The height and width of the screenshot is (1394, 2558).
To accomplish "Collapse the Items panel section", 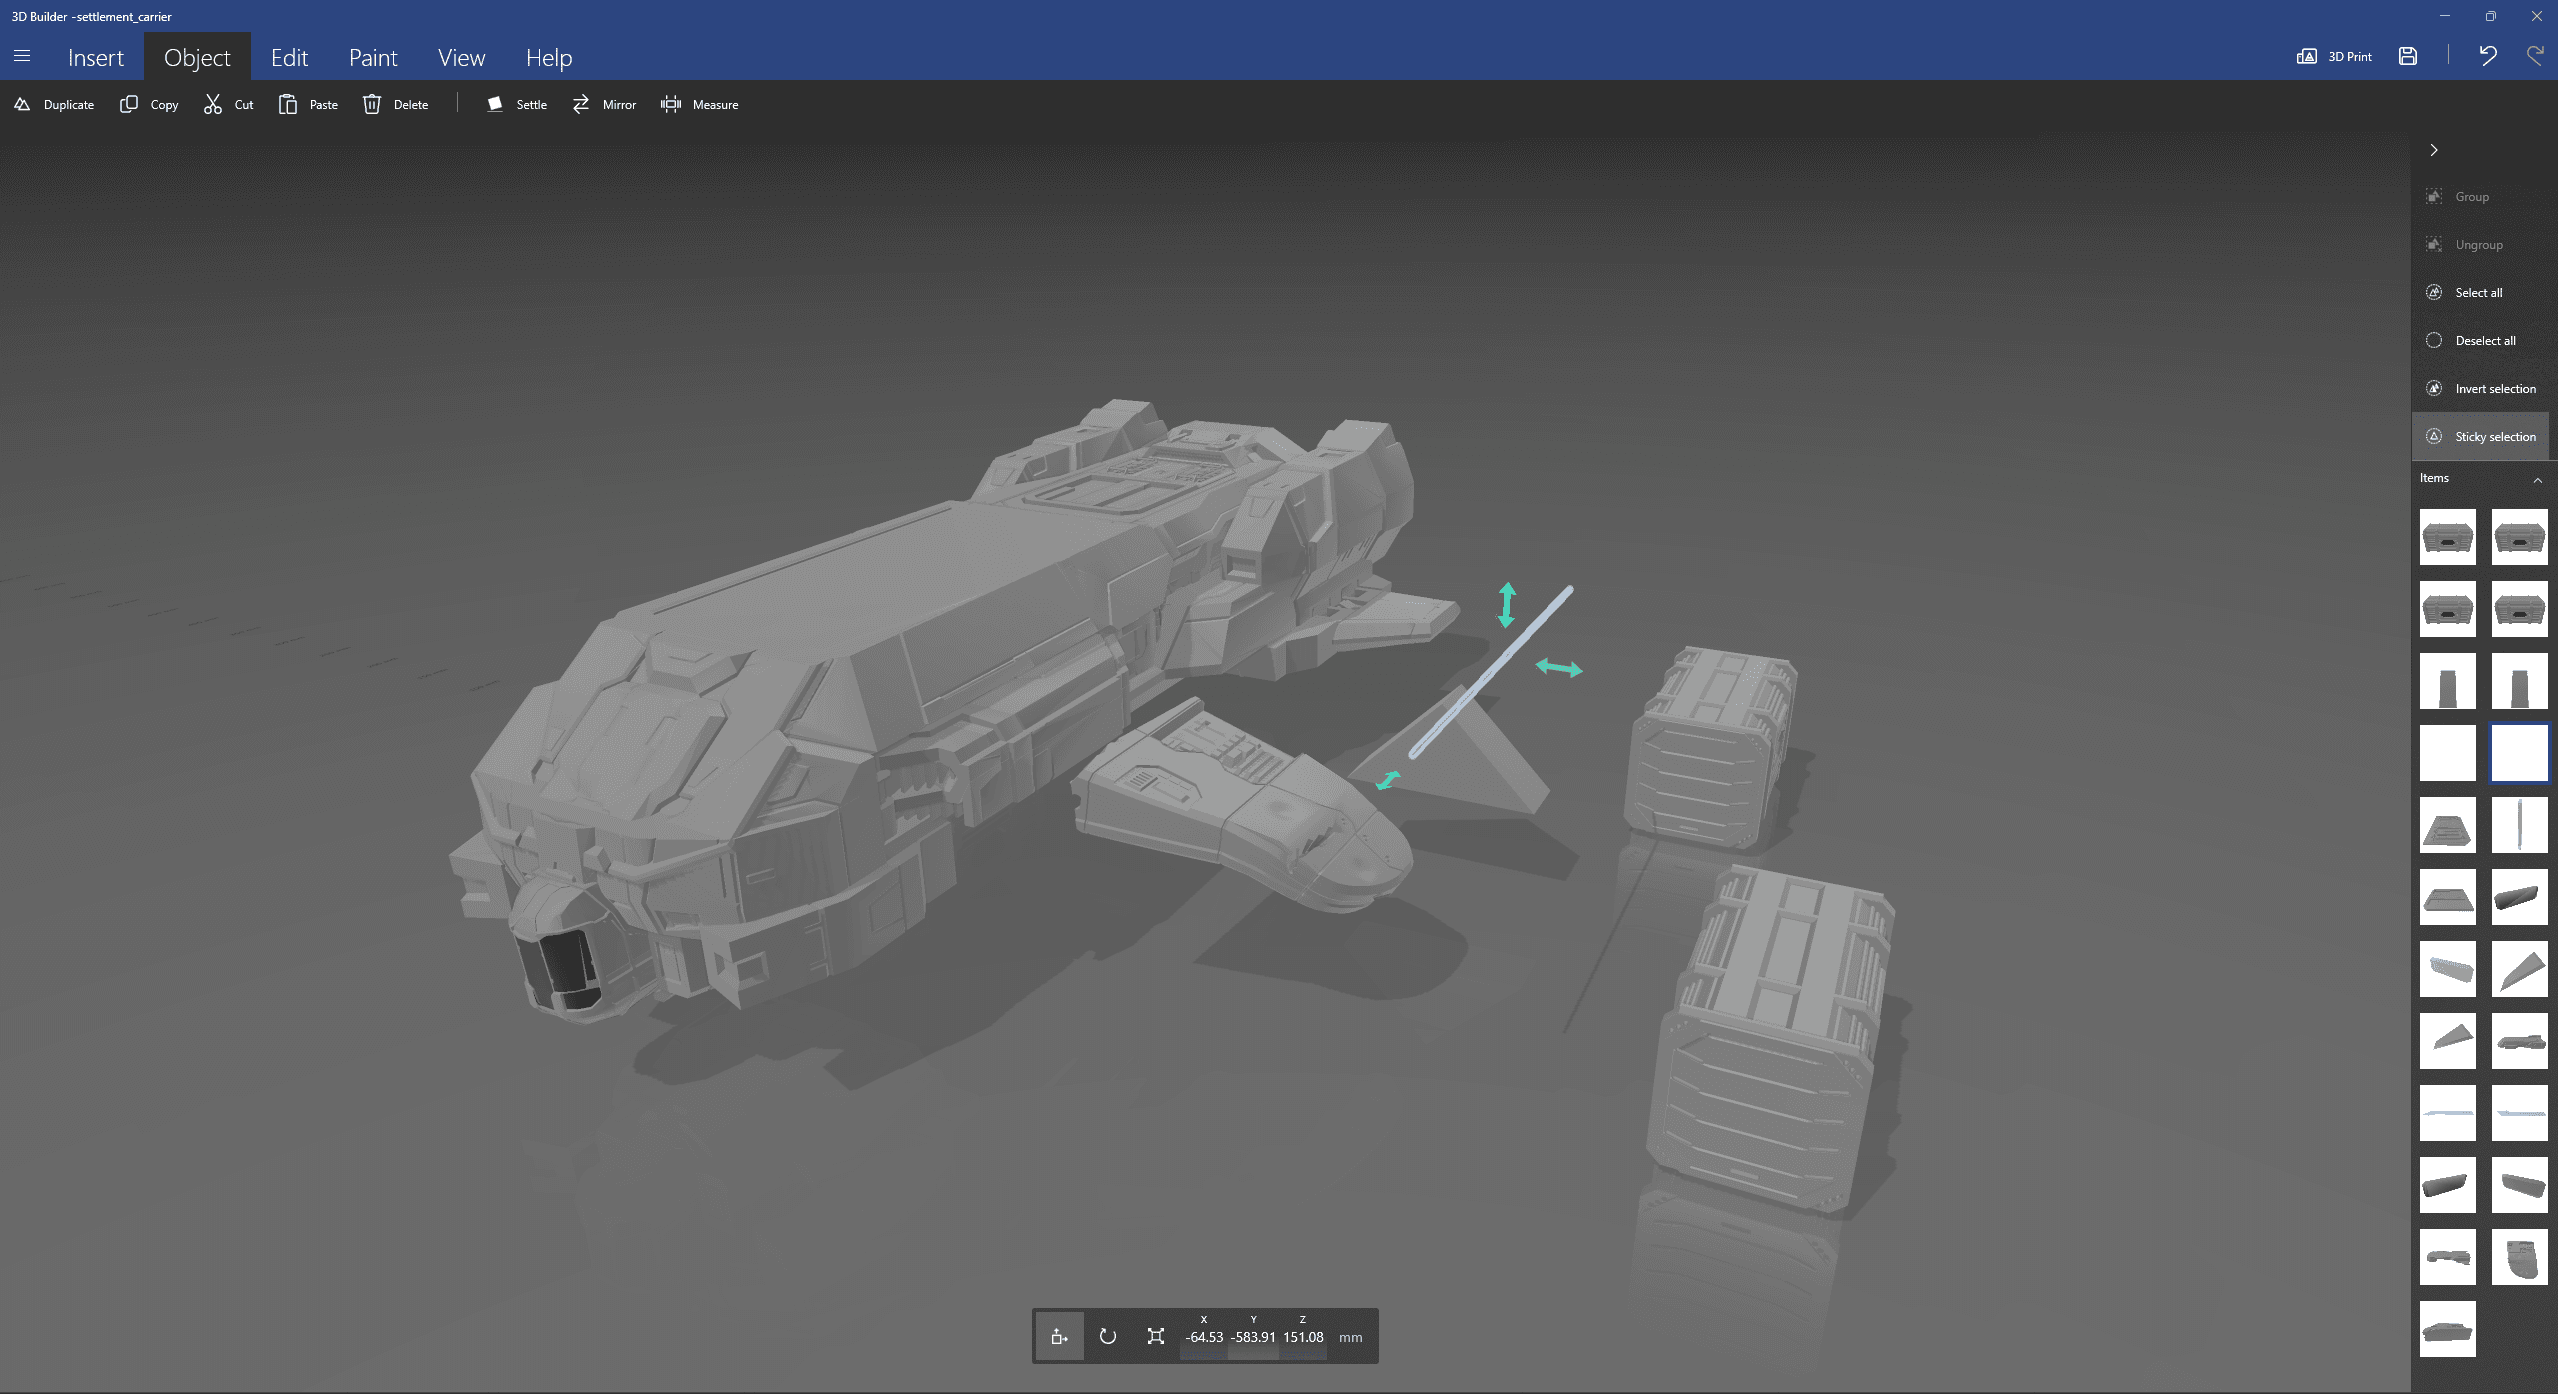I will [2537, 480].
